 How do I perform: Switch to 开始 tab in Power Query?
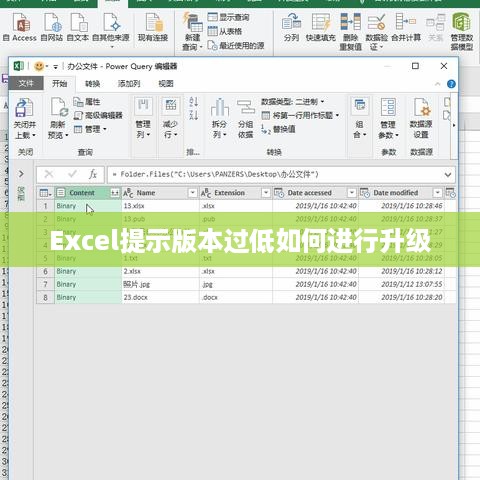[x=60, y=83]
